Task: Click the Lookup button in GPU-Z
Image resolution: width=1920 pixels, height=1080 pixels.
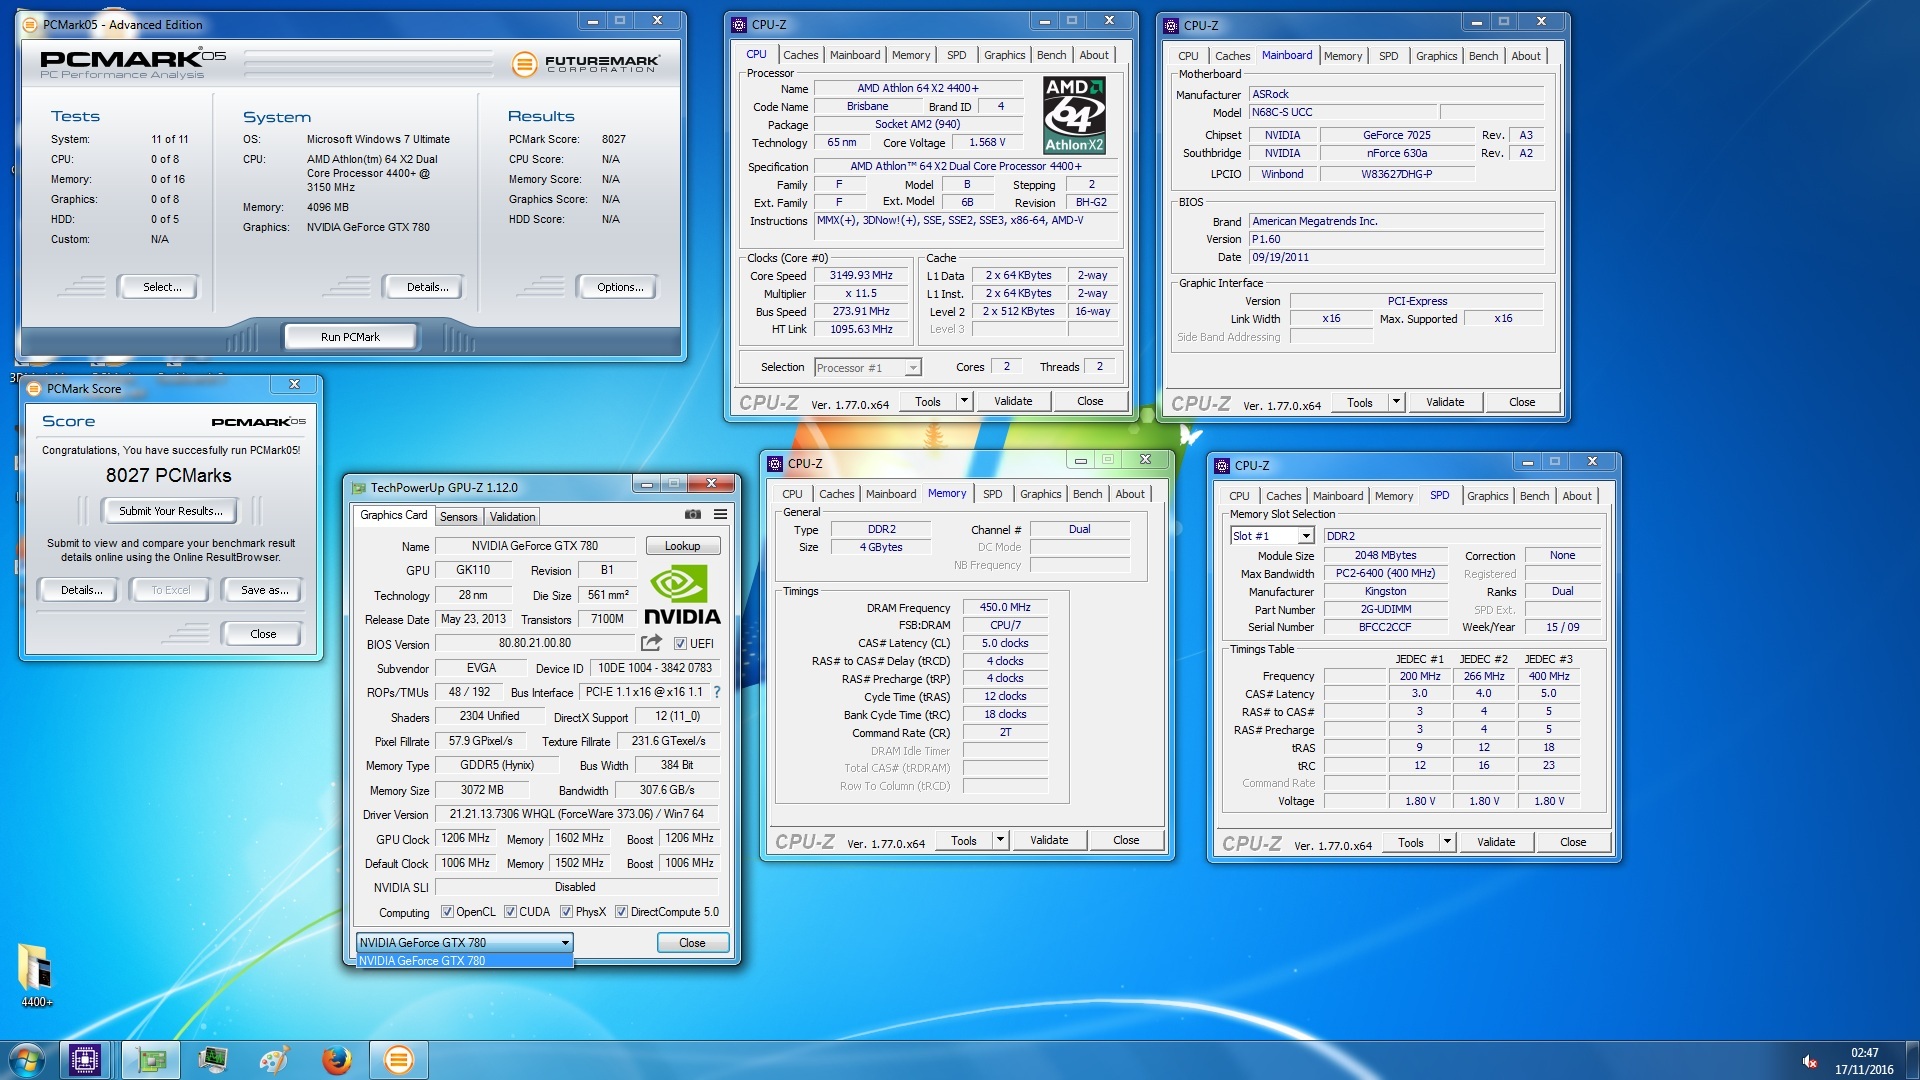Action: 683,546
